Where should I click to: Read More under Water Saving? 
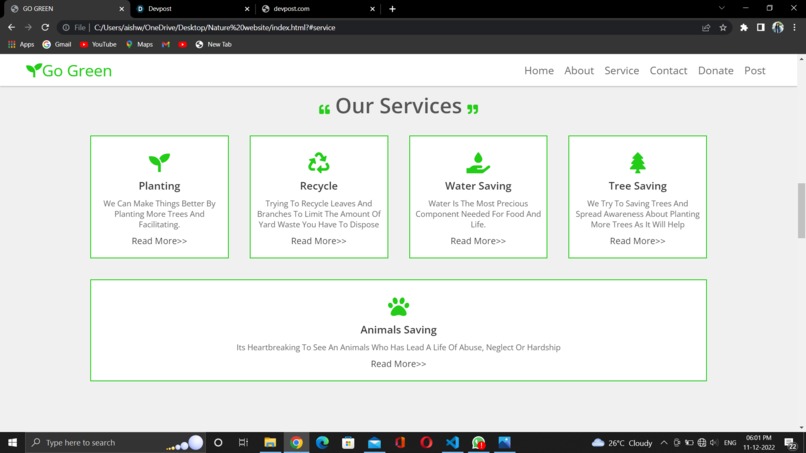478,241
